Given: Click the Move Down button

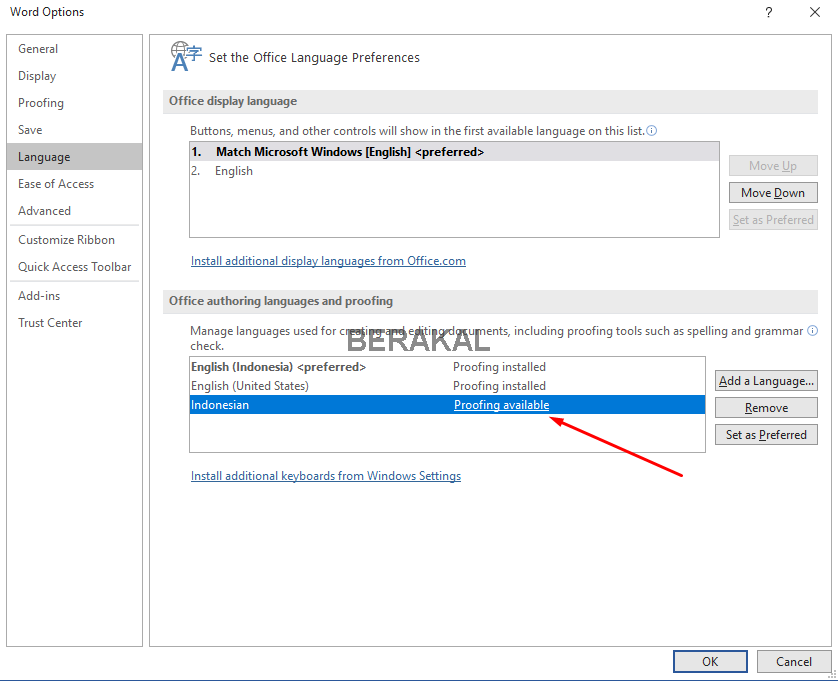Looking at the screenshot, I should (773, 192).
